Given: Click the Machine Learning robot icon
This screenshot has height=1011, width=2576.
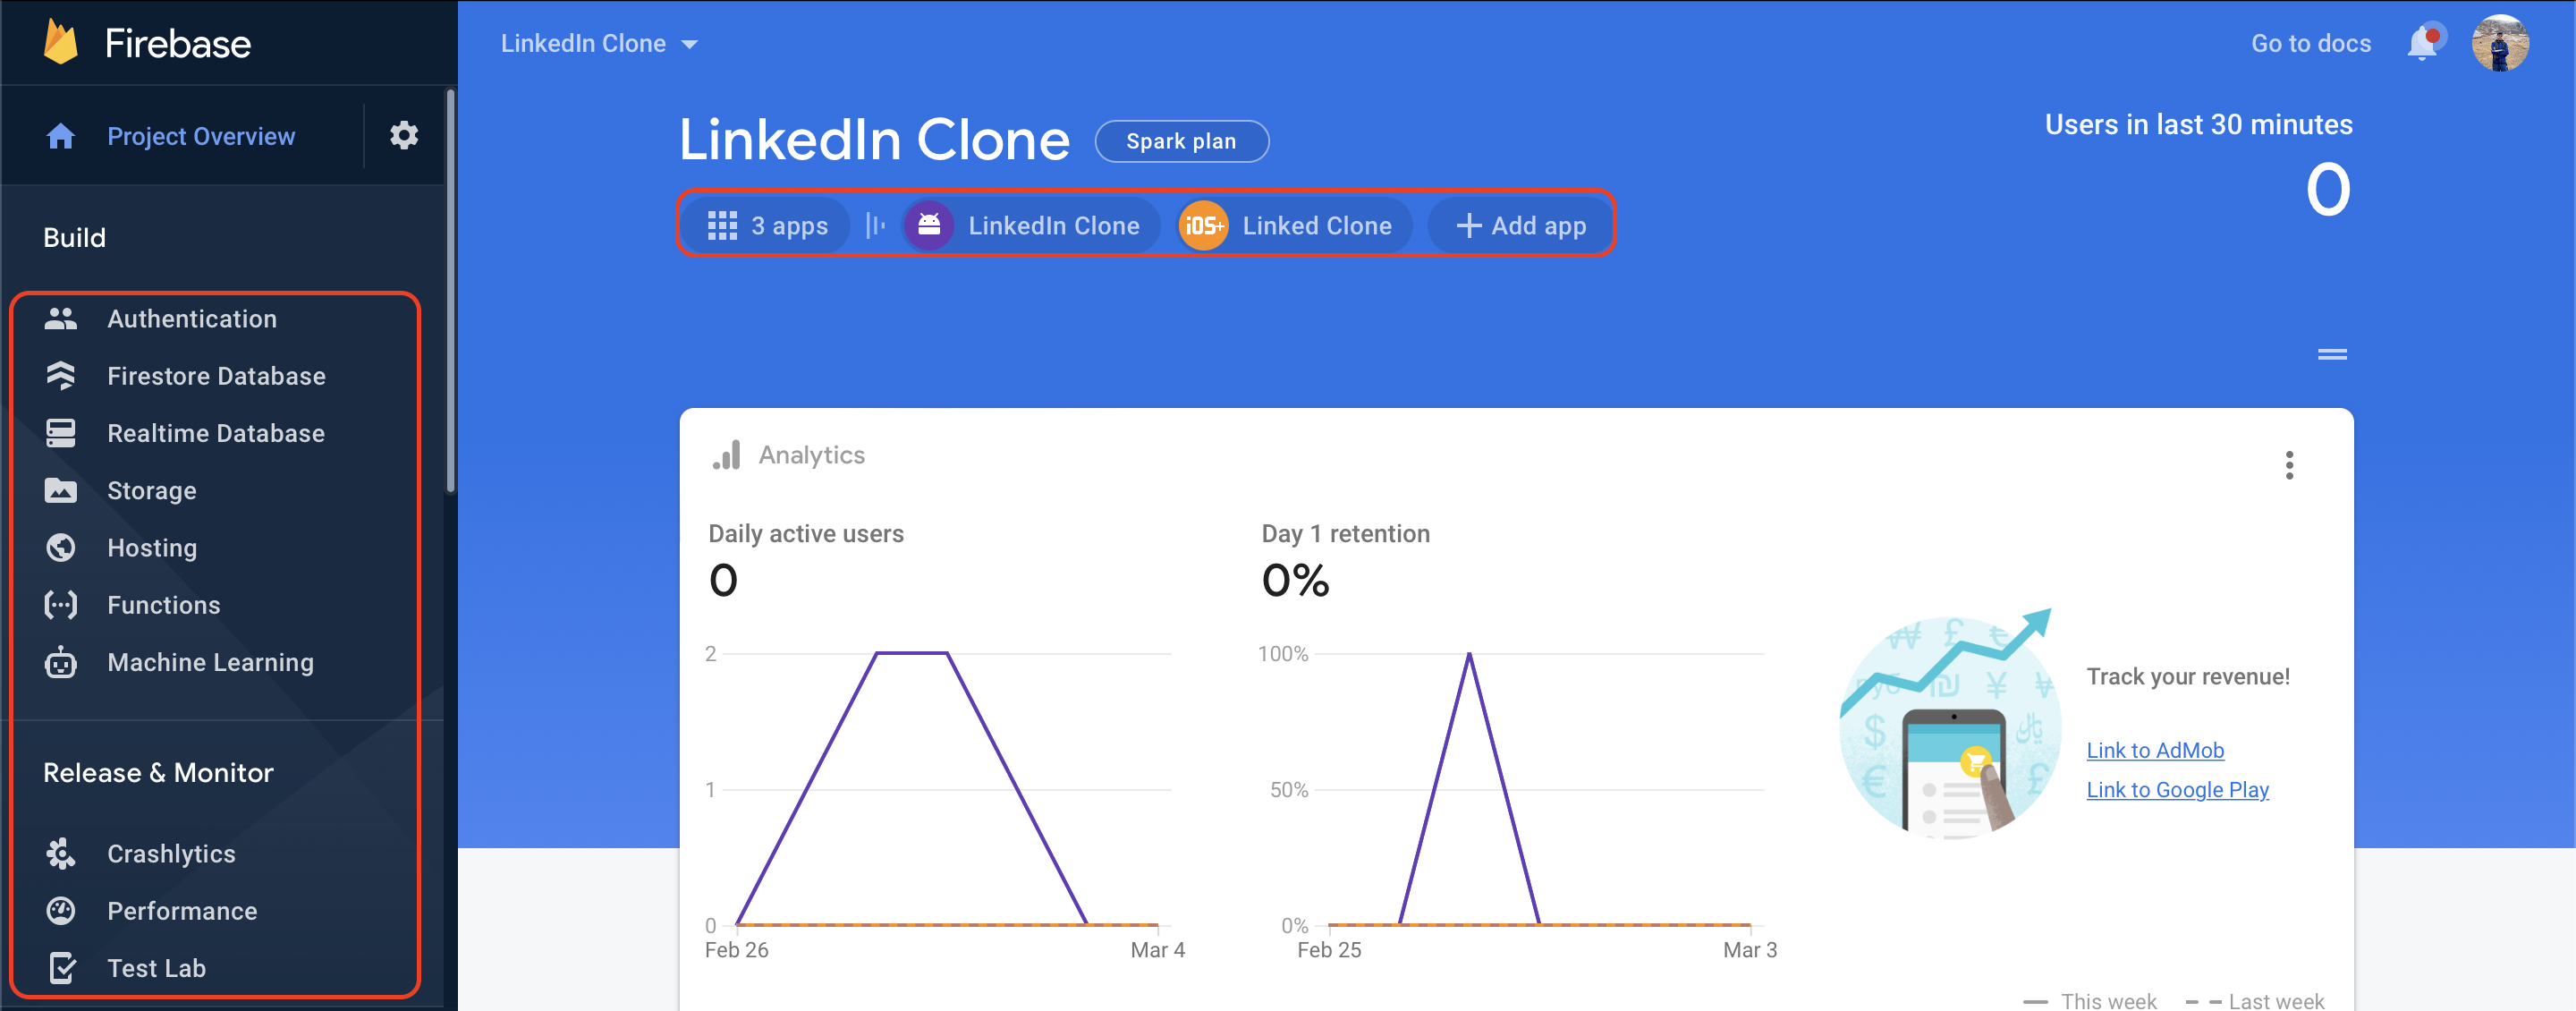Looking at the screenshot, I should 61,662.
